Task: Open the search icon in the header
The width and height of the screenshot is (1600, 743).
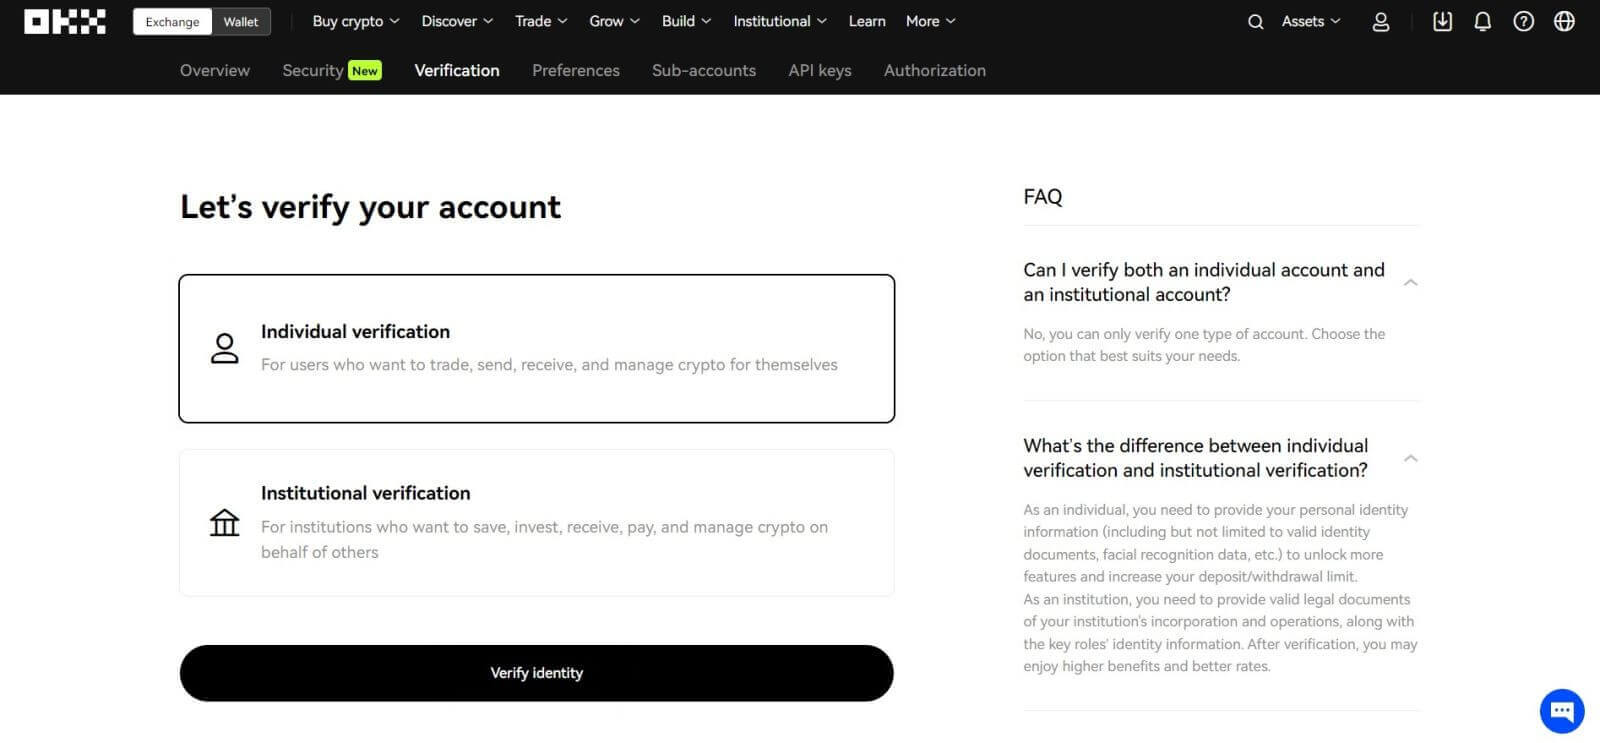Action: coord(1255,21)
